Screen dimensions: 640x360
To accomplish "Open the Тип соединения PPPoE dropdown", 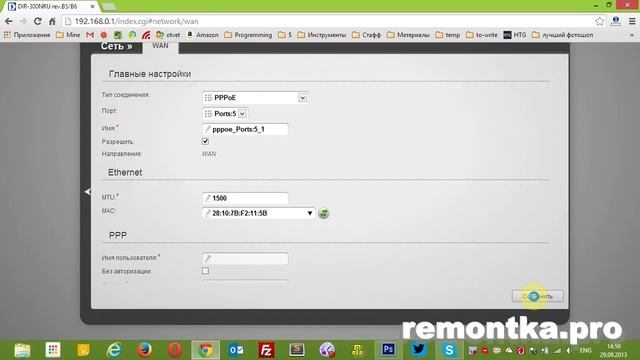I will 255,98.
